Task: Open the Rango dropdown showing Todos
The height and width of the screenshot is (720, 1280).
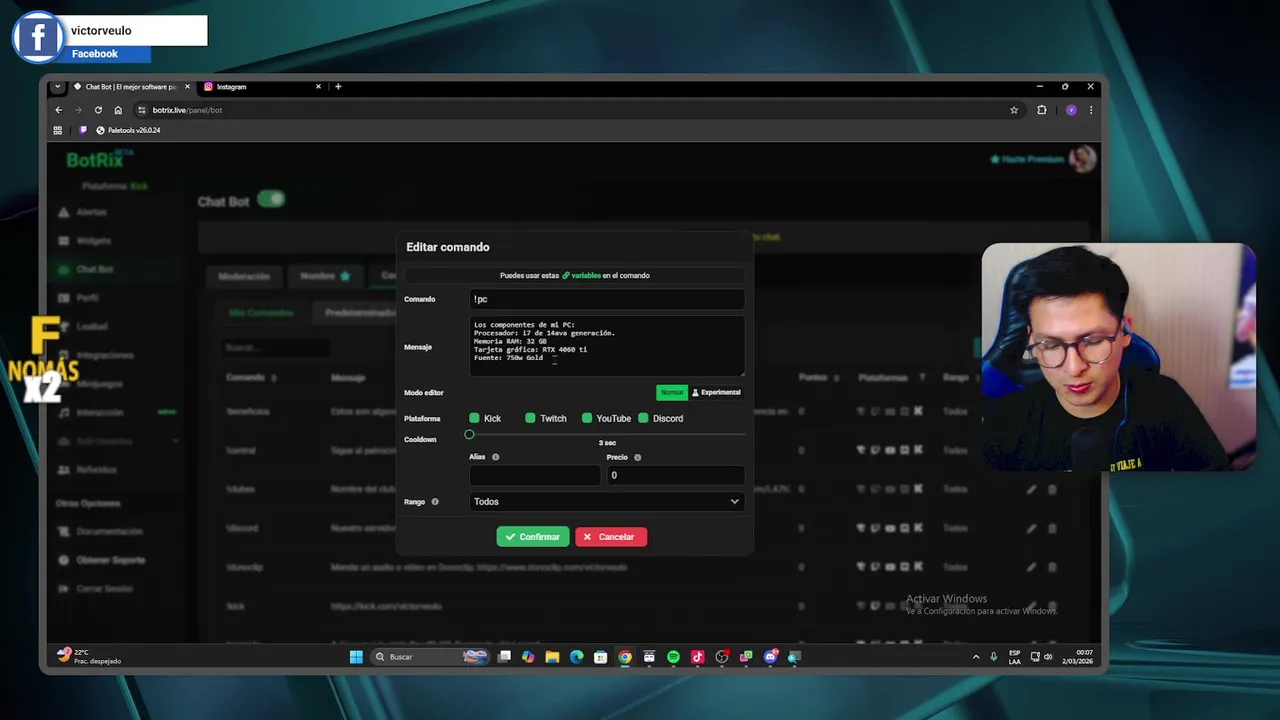Action: [607, 502]
